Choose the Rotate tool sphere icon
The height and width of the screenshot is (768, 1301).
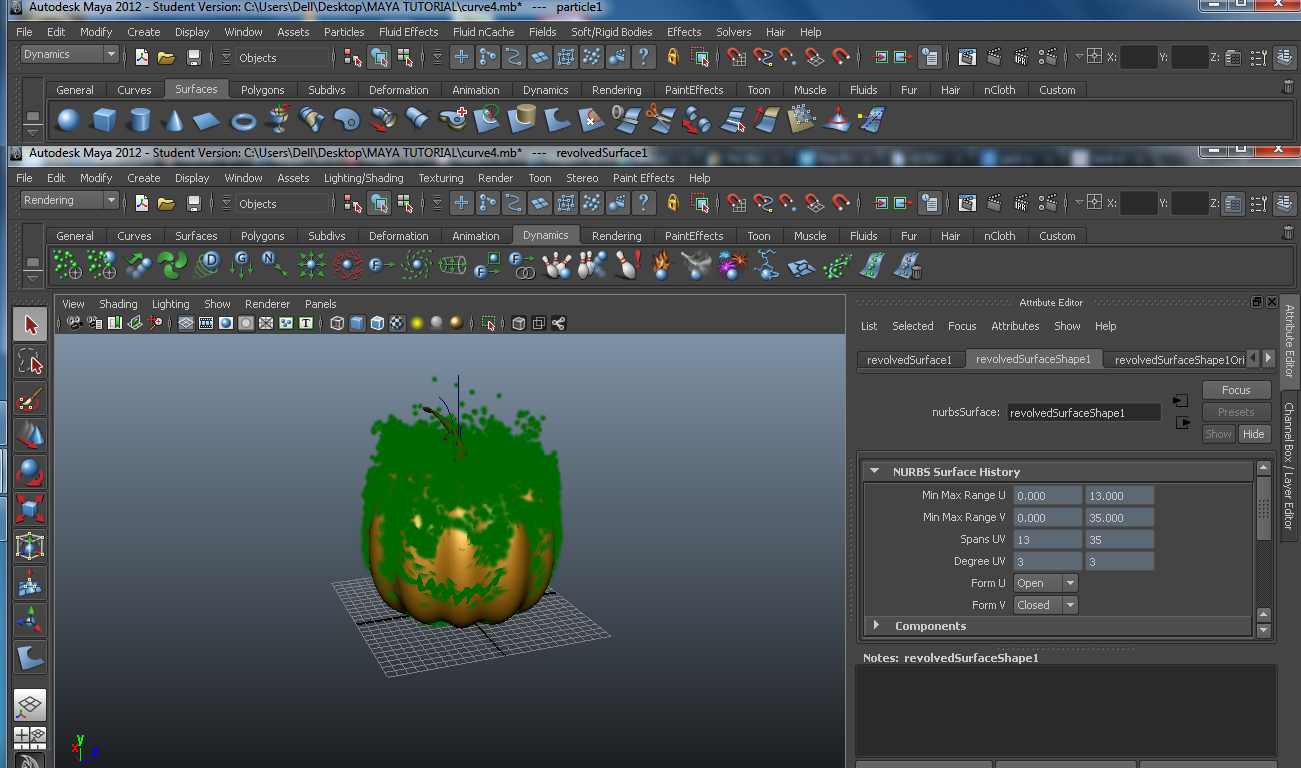coord(30,473)
